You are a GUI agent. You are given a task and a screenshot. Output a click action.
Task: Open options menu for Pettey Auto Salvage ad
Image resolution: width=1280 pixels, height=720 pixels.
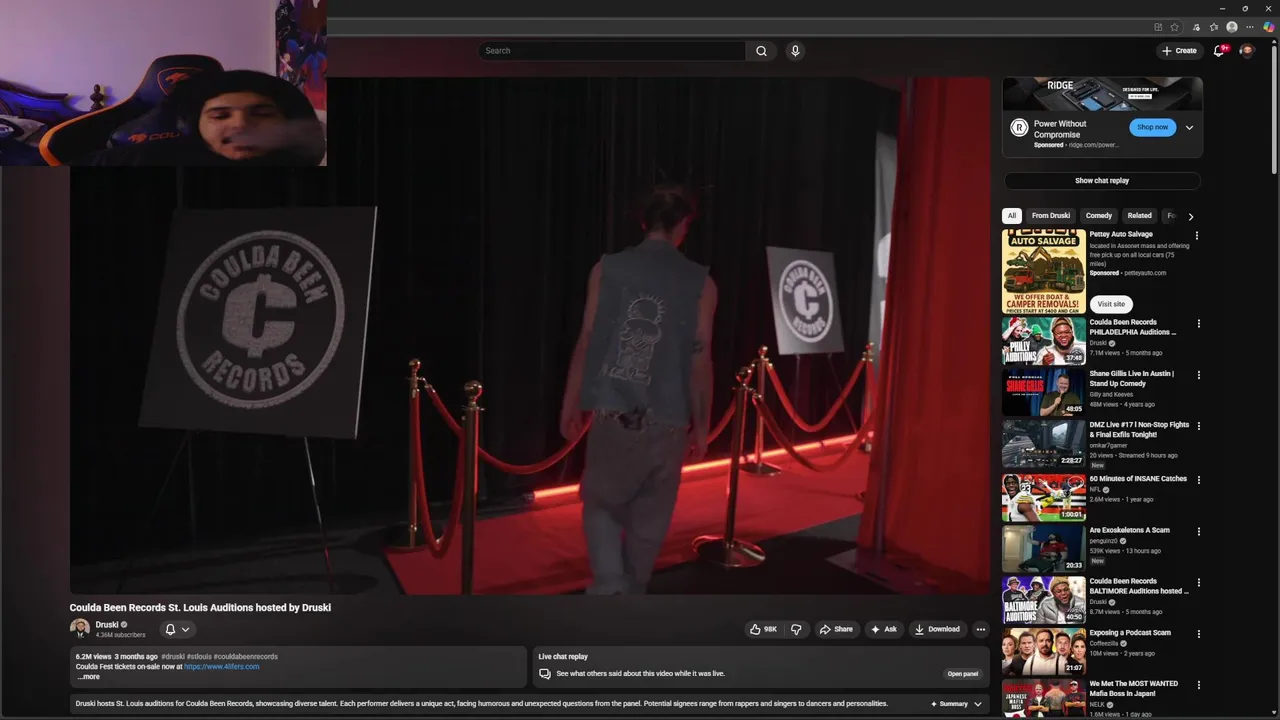[1197, 236]
